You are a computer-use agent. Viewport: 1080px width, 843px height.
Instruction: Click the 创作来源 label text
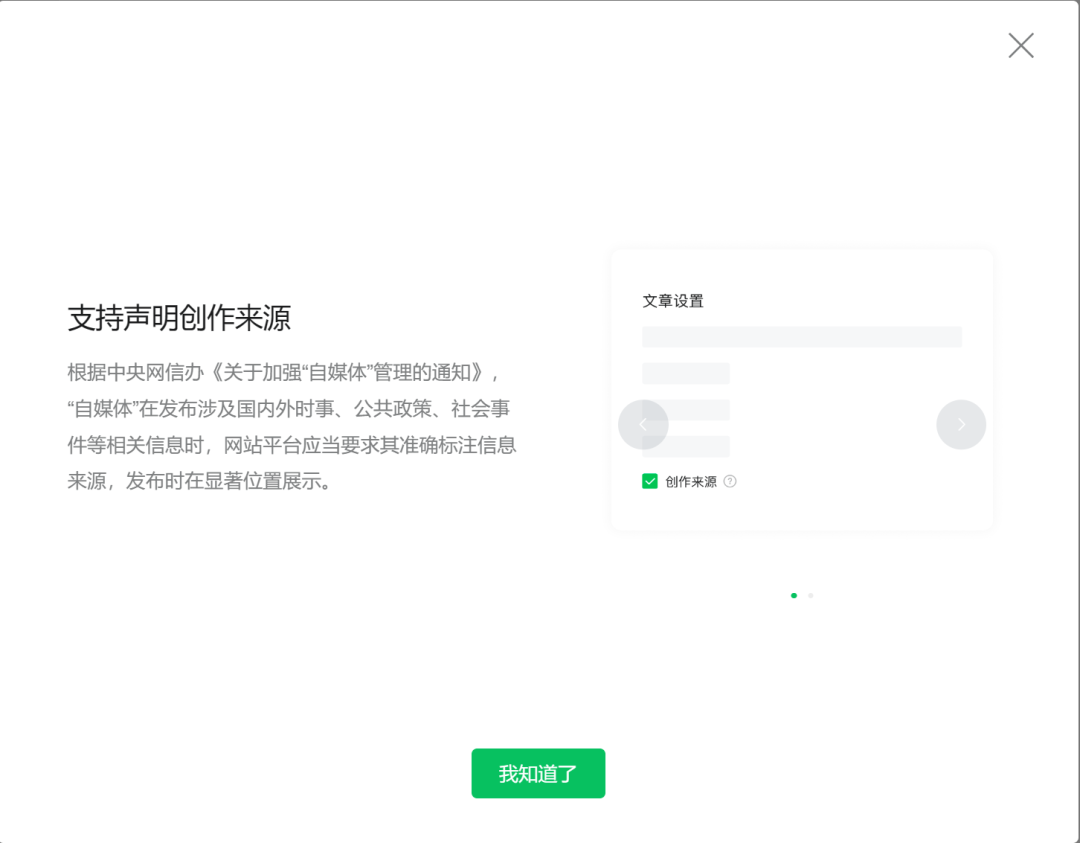tap(691, 481)
